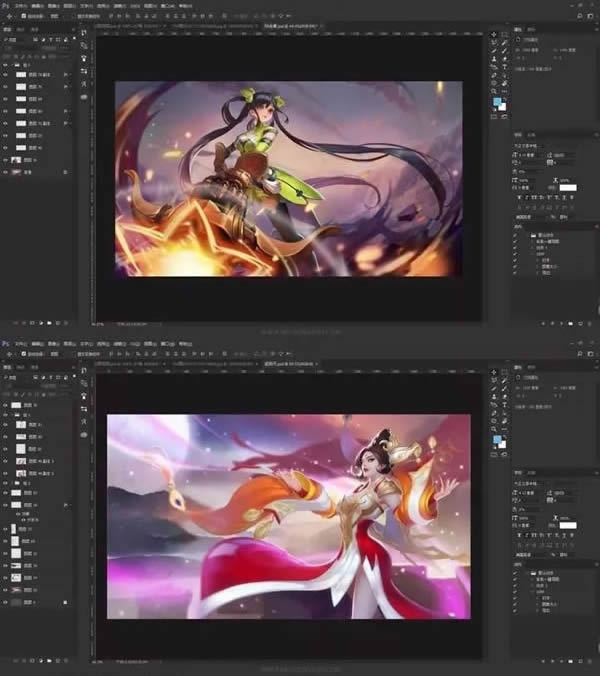The height and width of the screenshot is (676, 600).
Task: Toggle visibility of top group layer in upper panel
Action: click(7, 63)
